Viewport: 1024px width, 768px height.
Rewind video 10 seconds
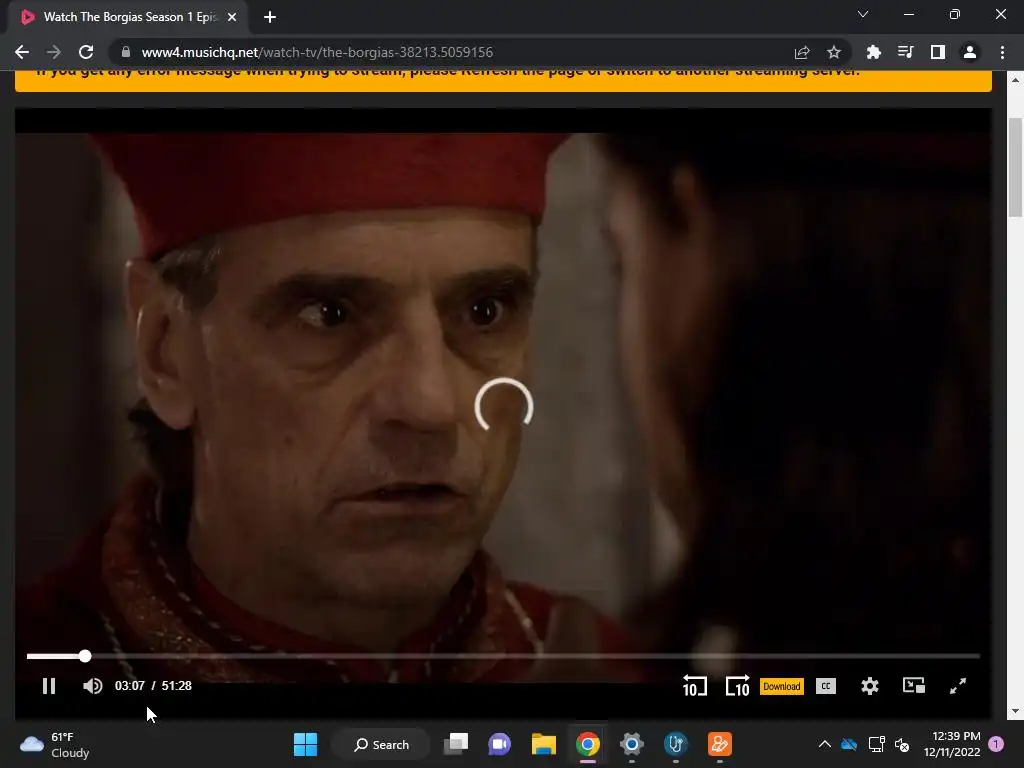694,686
